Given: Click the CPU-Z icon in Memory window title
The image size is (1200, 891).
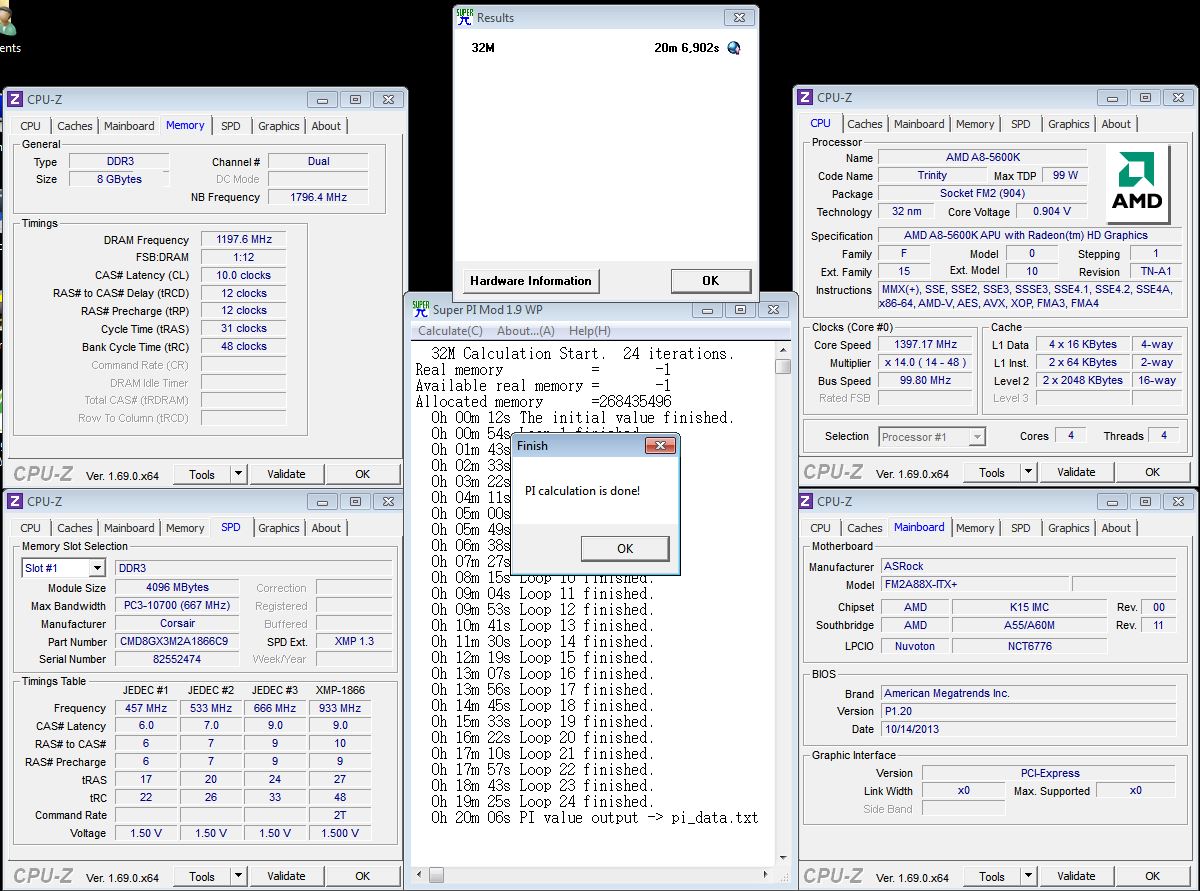Looking at the screenshot, I should point(15,99).
